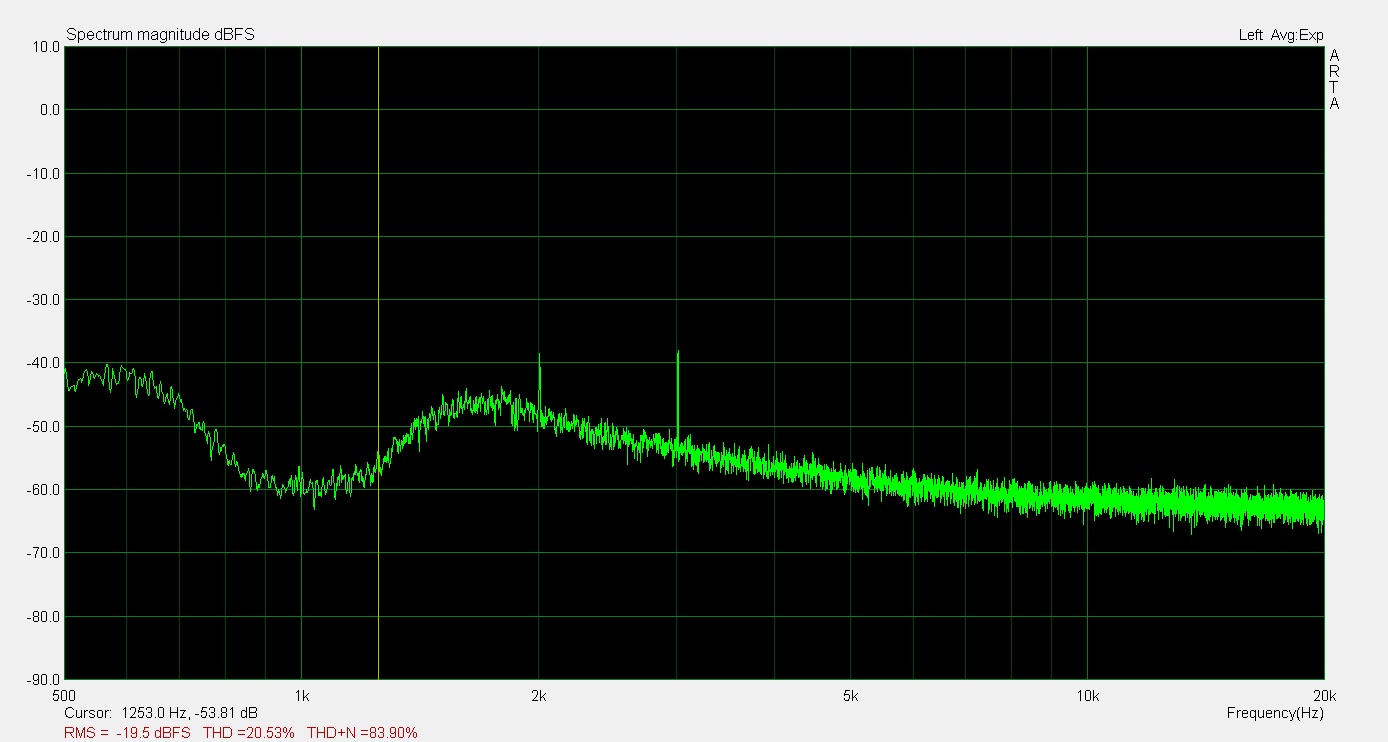Click the 'THD =20.53%' value

249,732
